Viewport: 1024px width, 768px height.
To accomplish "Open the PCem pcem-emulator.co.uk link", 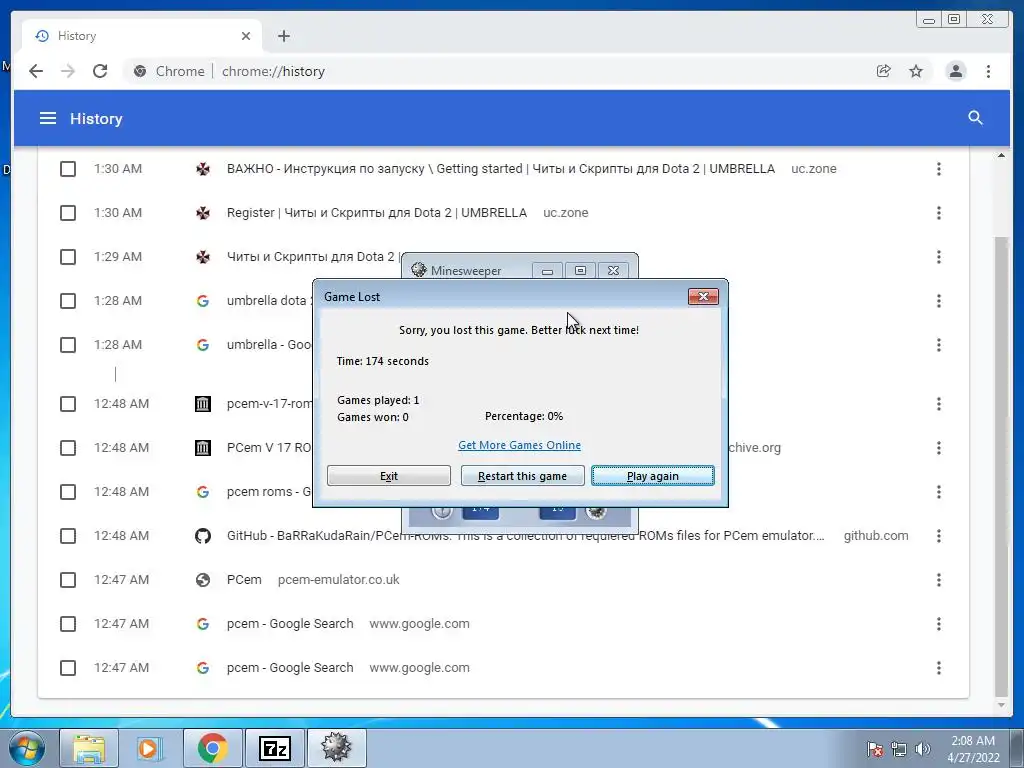I will 244,580.
